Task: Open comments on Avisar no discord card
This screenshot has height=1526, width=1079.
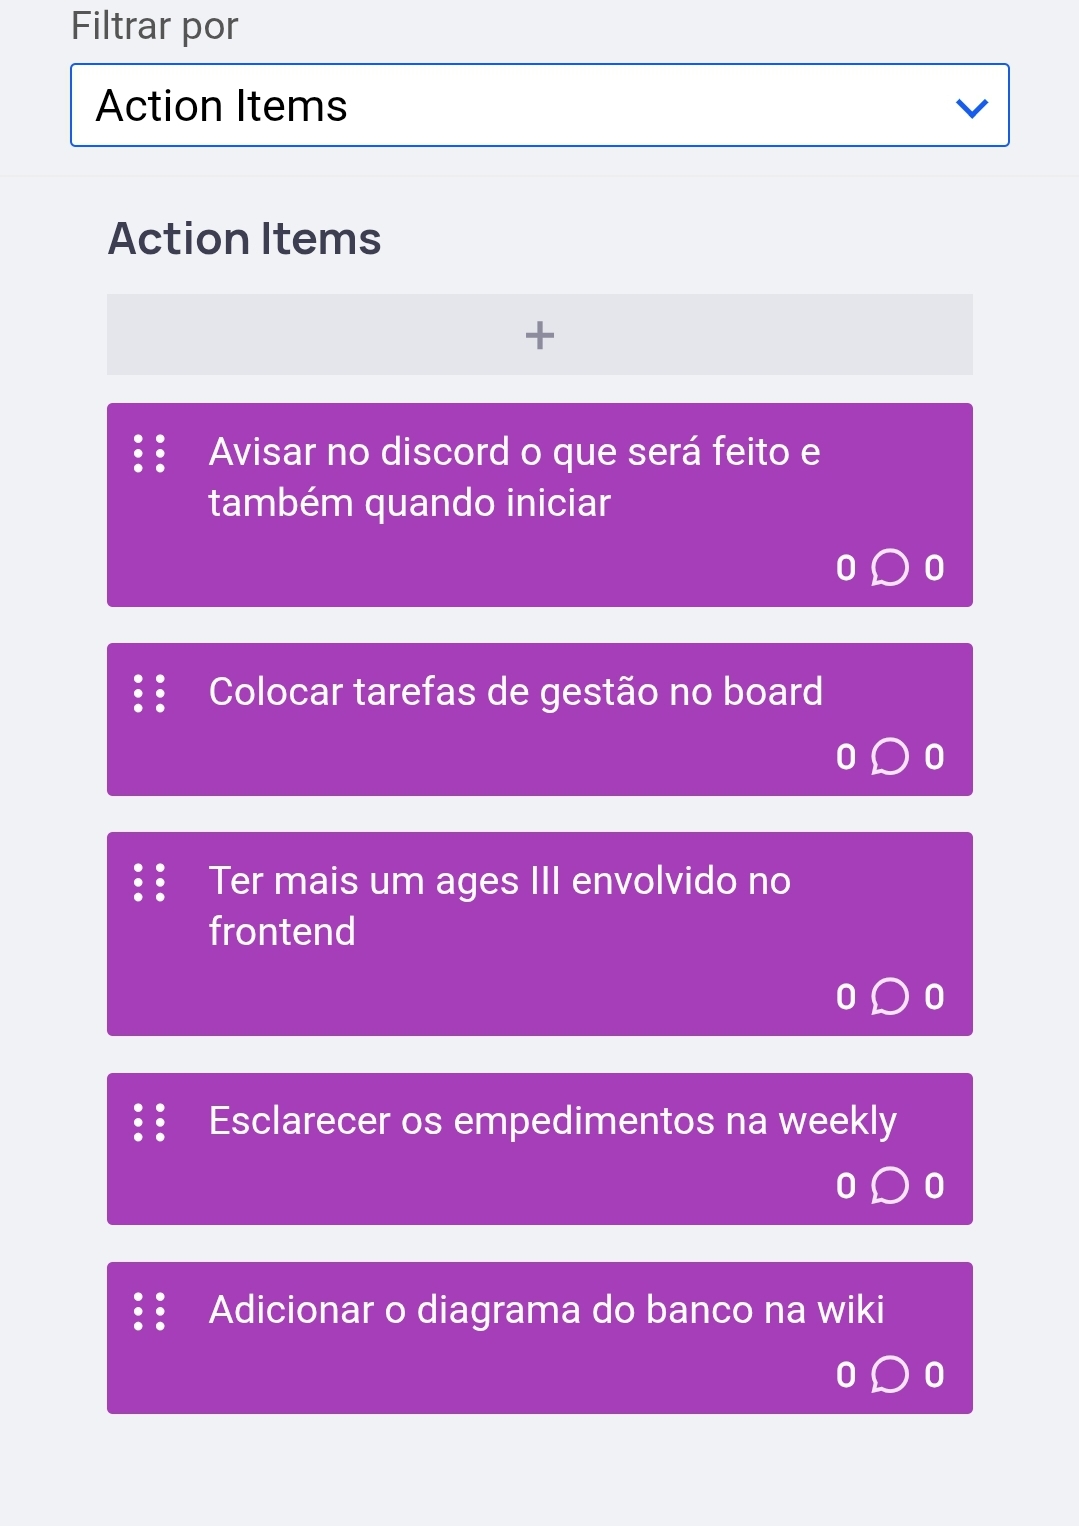Action: click(889, 568)
